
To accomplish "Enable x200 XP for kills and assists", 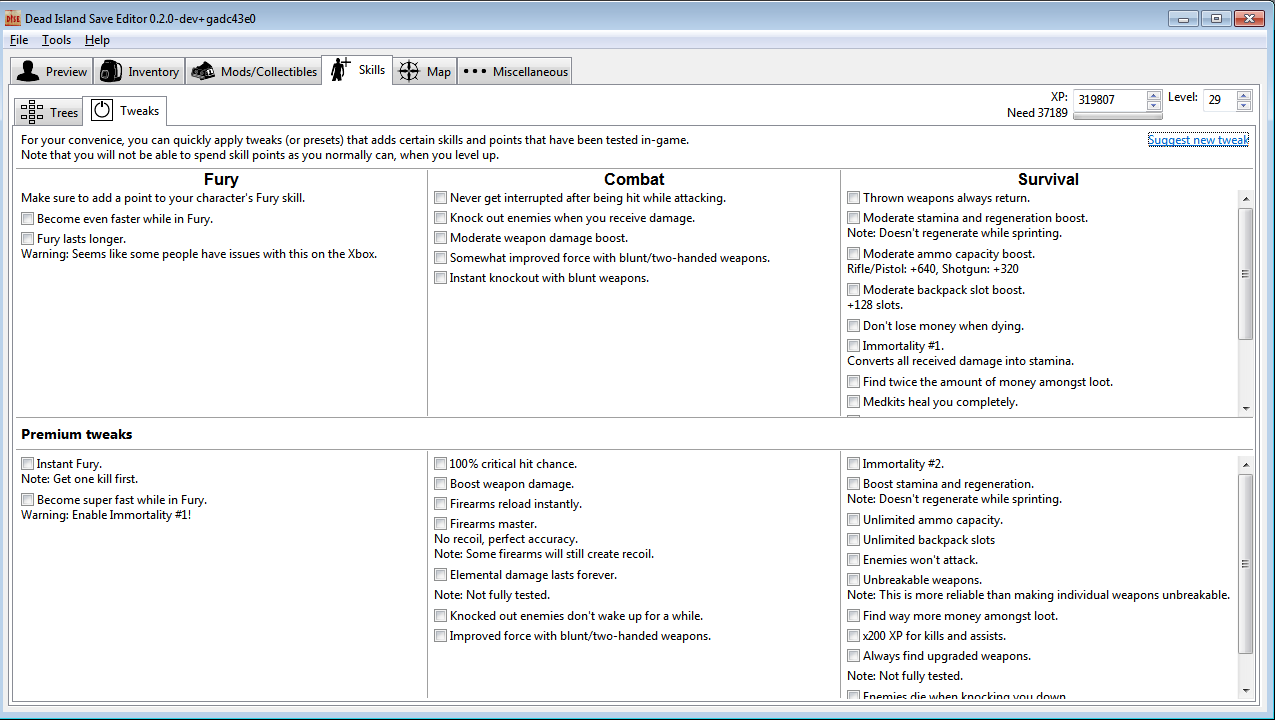I will click(854, 636).
